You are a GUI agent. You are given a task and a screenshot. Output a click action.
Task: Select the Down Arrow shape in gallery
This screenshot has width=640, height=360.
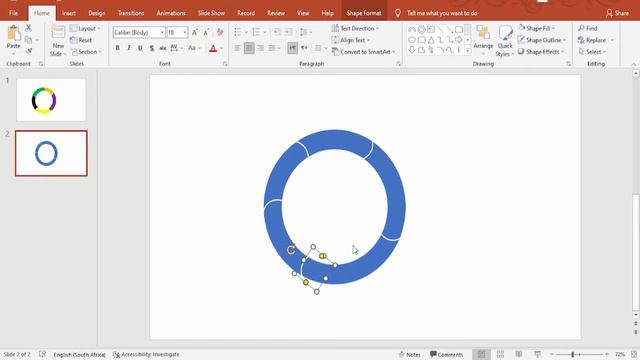tap(411, 50)
